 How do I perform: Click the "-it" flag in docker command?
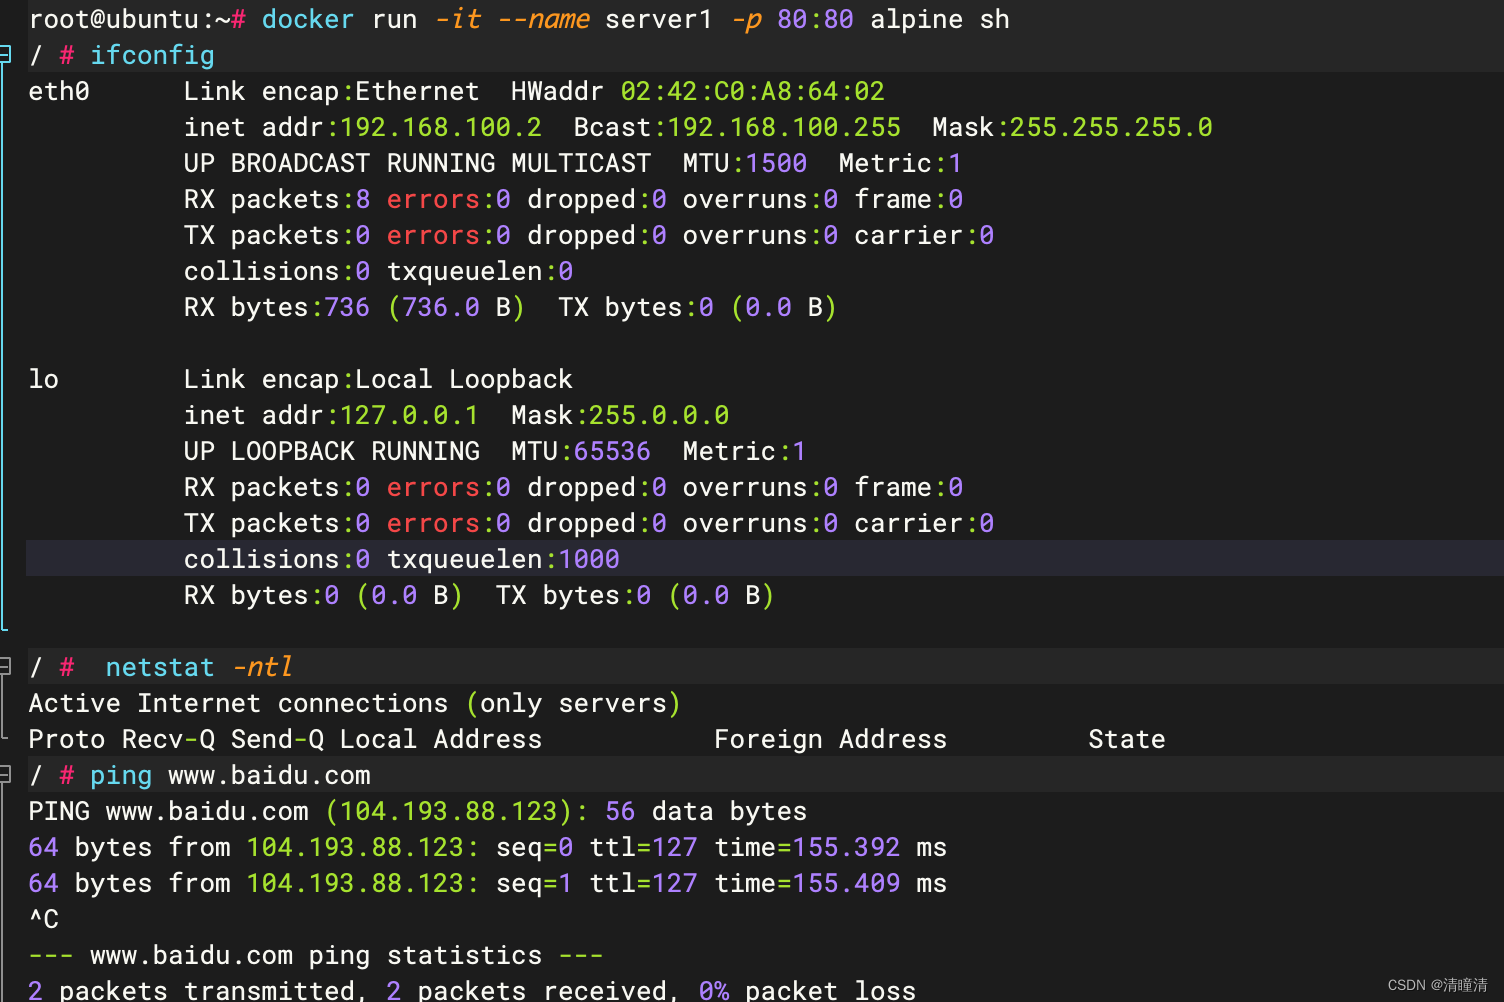[x=457, y=19]
